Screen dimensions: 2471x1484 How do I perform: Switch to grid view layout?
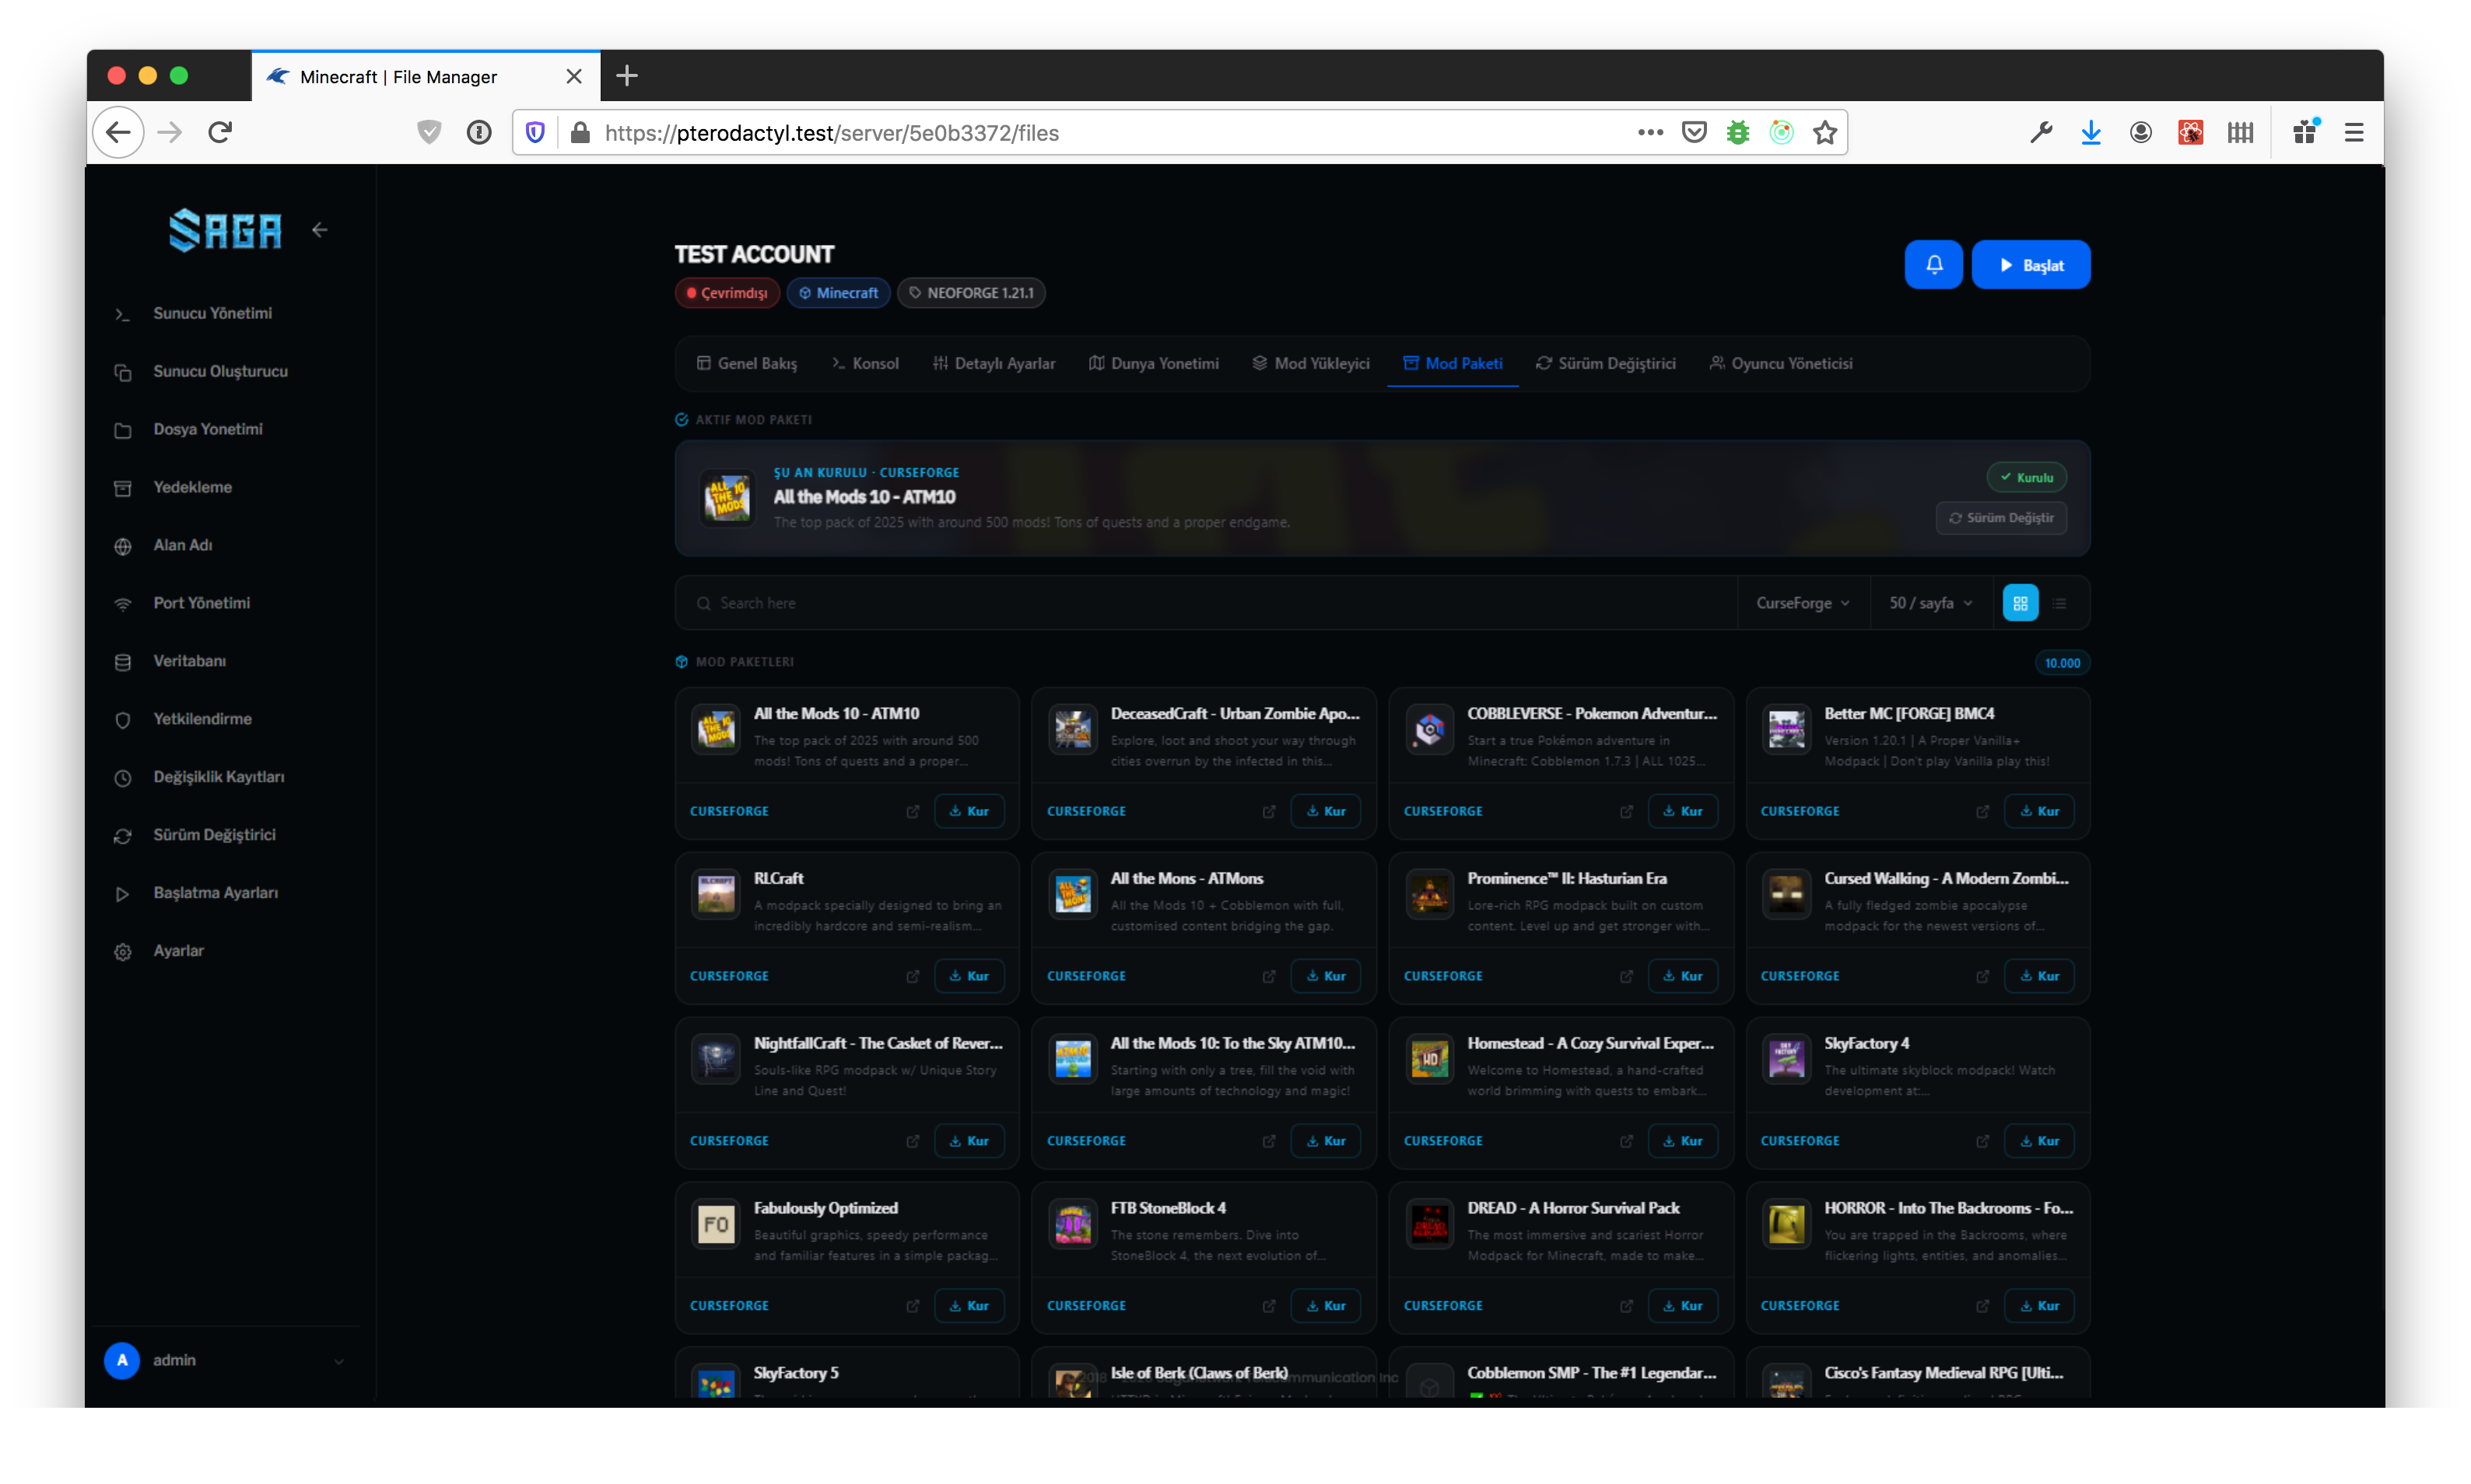coord(2019,603)
